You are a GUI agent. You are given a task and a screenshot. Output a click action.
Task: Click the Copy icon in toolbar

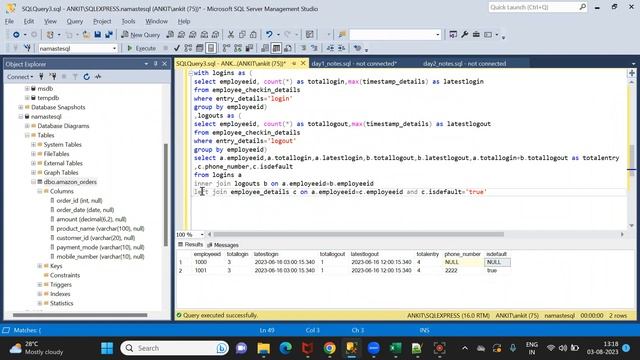click(242, 35)
